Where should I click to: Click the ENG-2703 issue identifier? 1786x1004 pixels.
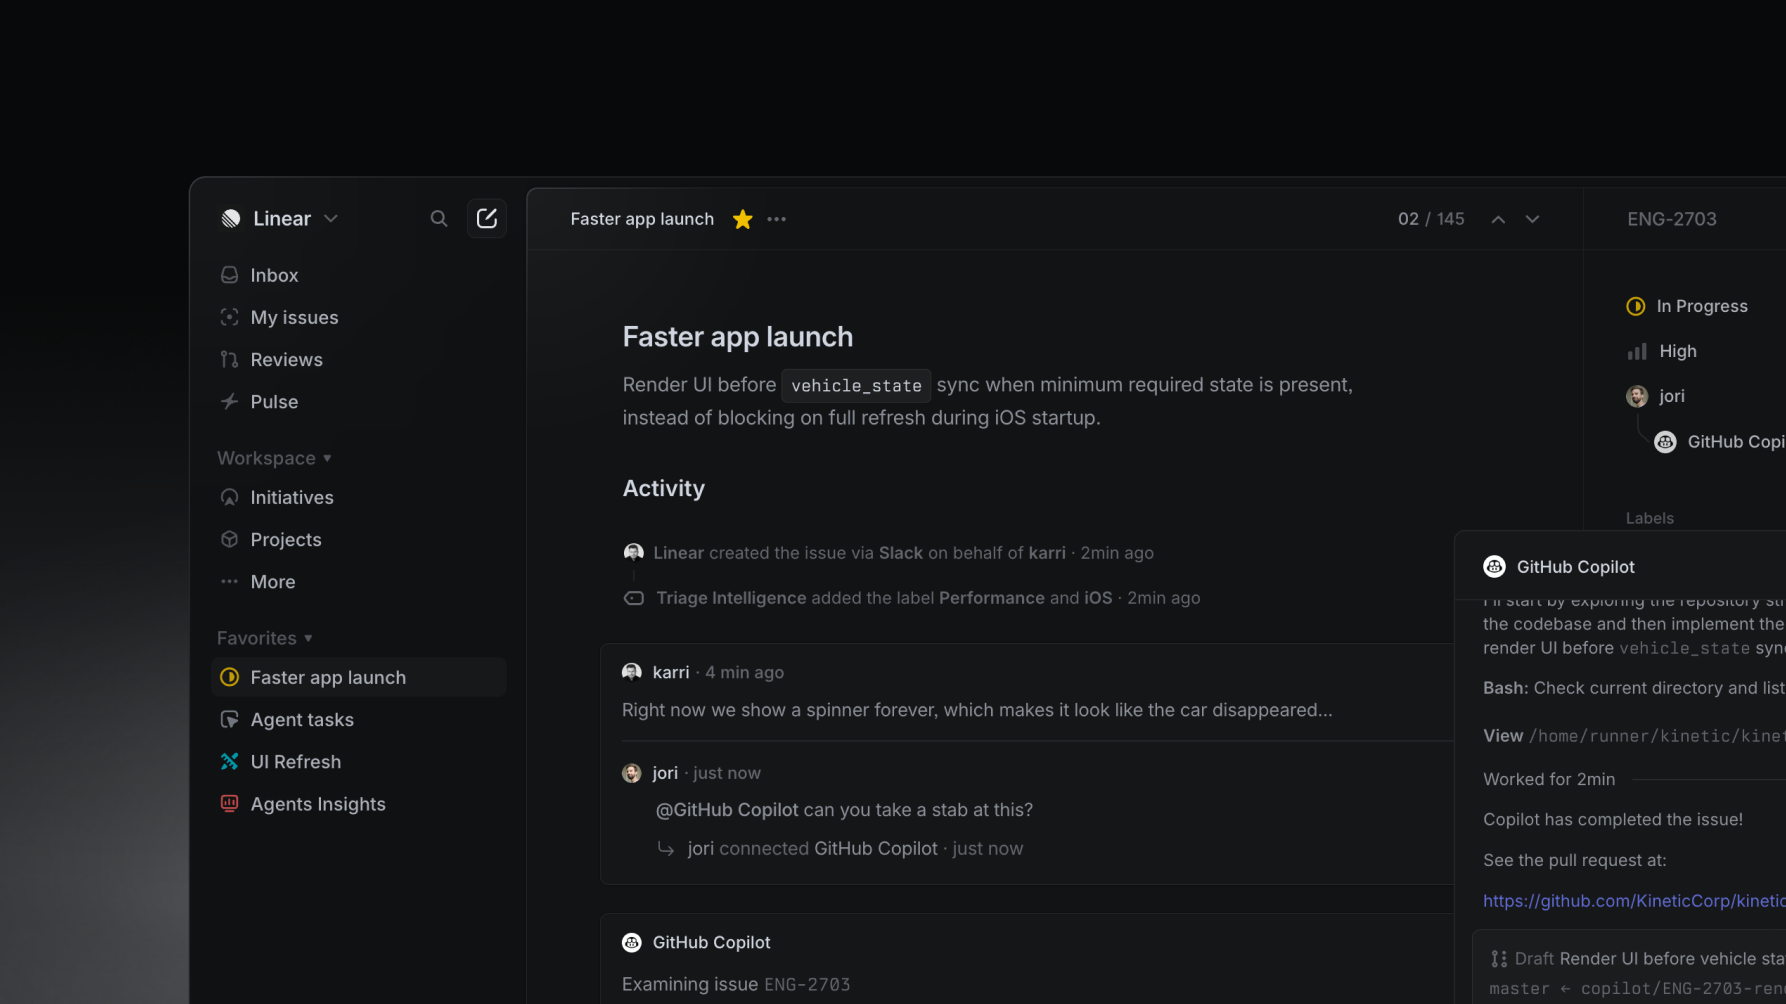[1672, 219]
